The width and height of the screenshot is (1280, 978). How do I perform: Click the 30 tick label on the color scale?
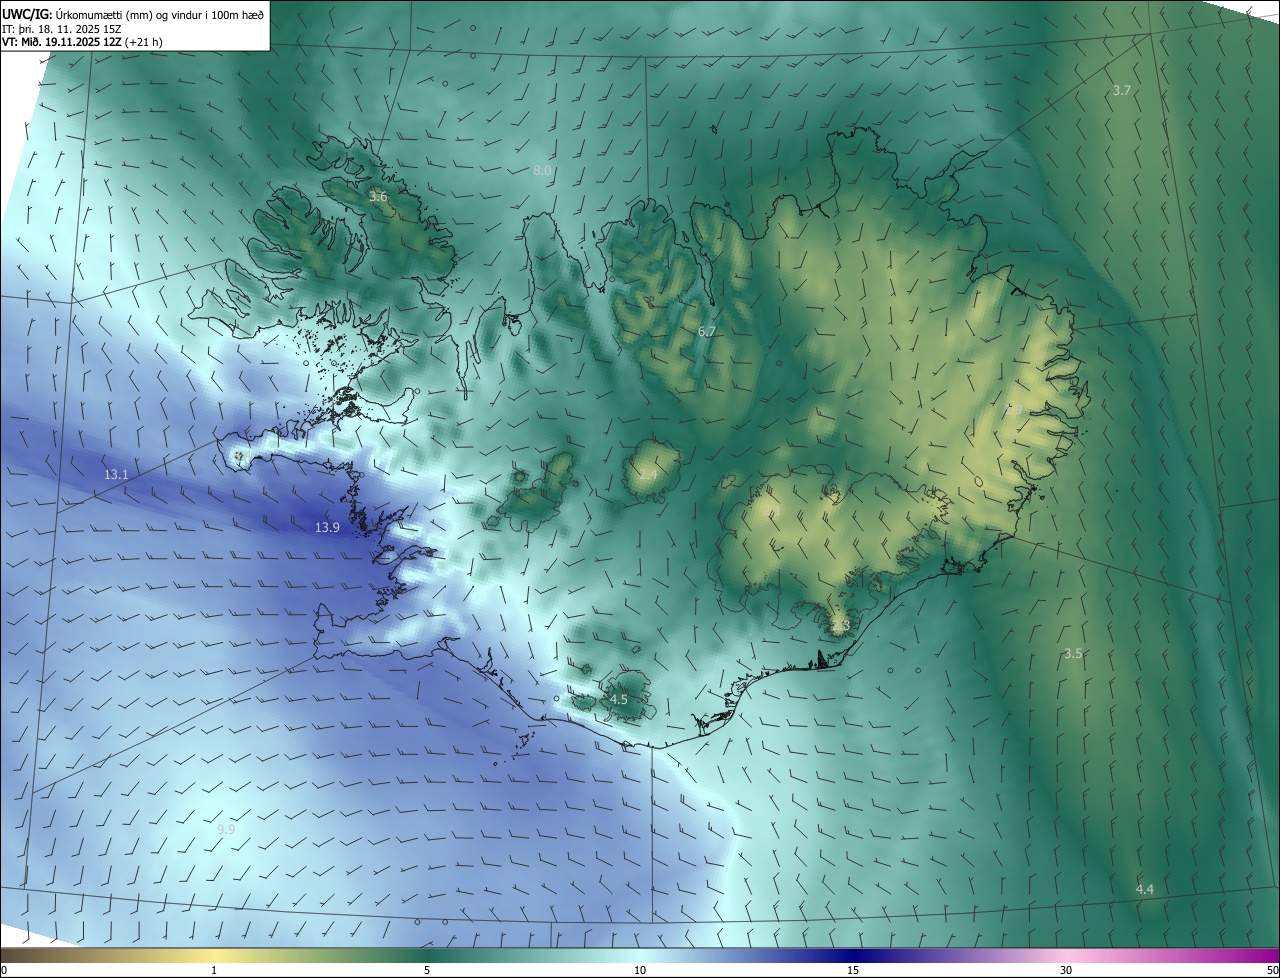coord(1066,971)
